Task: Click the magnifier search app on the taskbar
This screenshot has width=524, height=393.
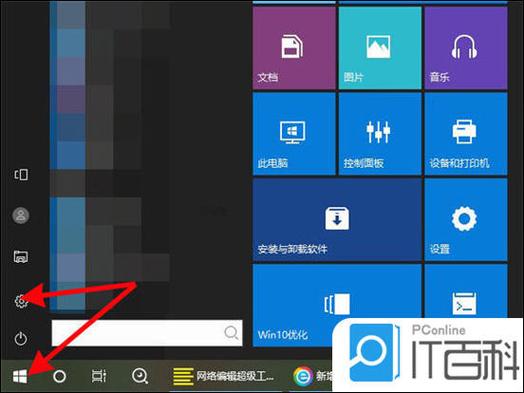Action: (140, 377)
